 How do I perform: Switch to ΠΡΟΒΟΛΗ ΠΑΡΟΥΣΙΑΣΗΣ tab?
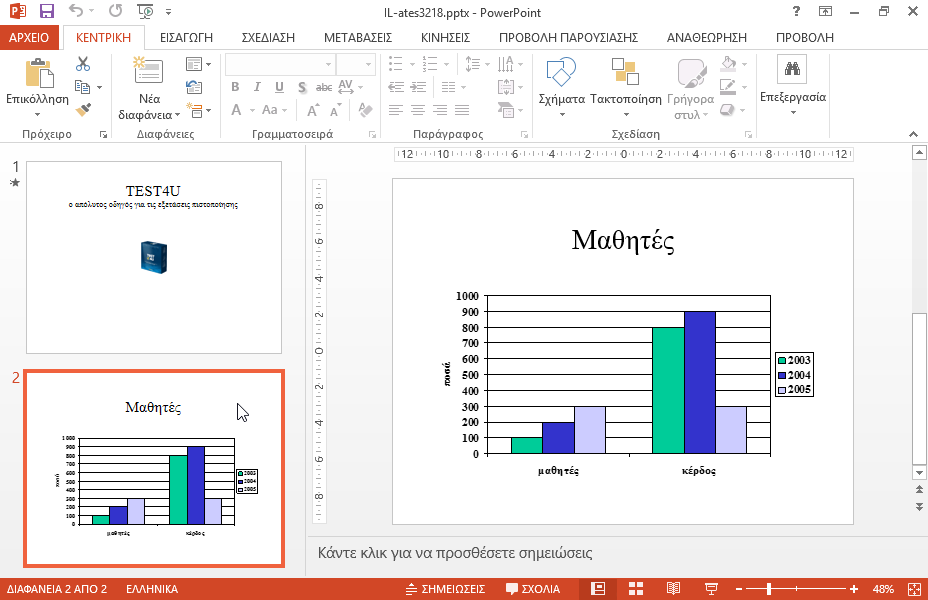pyautogui.click(x=568, y=37)
